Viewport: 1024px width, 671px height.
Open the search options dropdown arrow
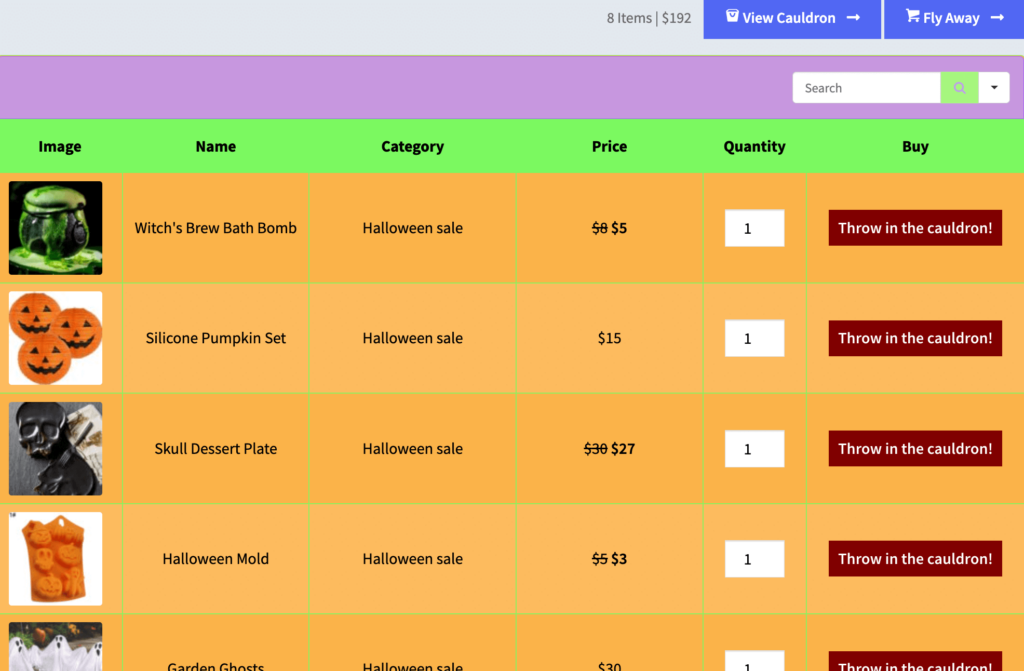[993, 87]
